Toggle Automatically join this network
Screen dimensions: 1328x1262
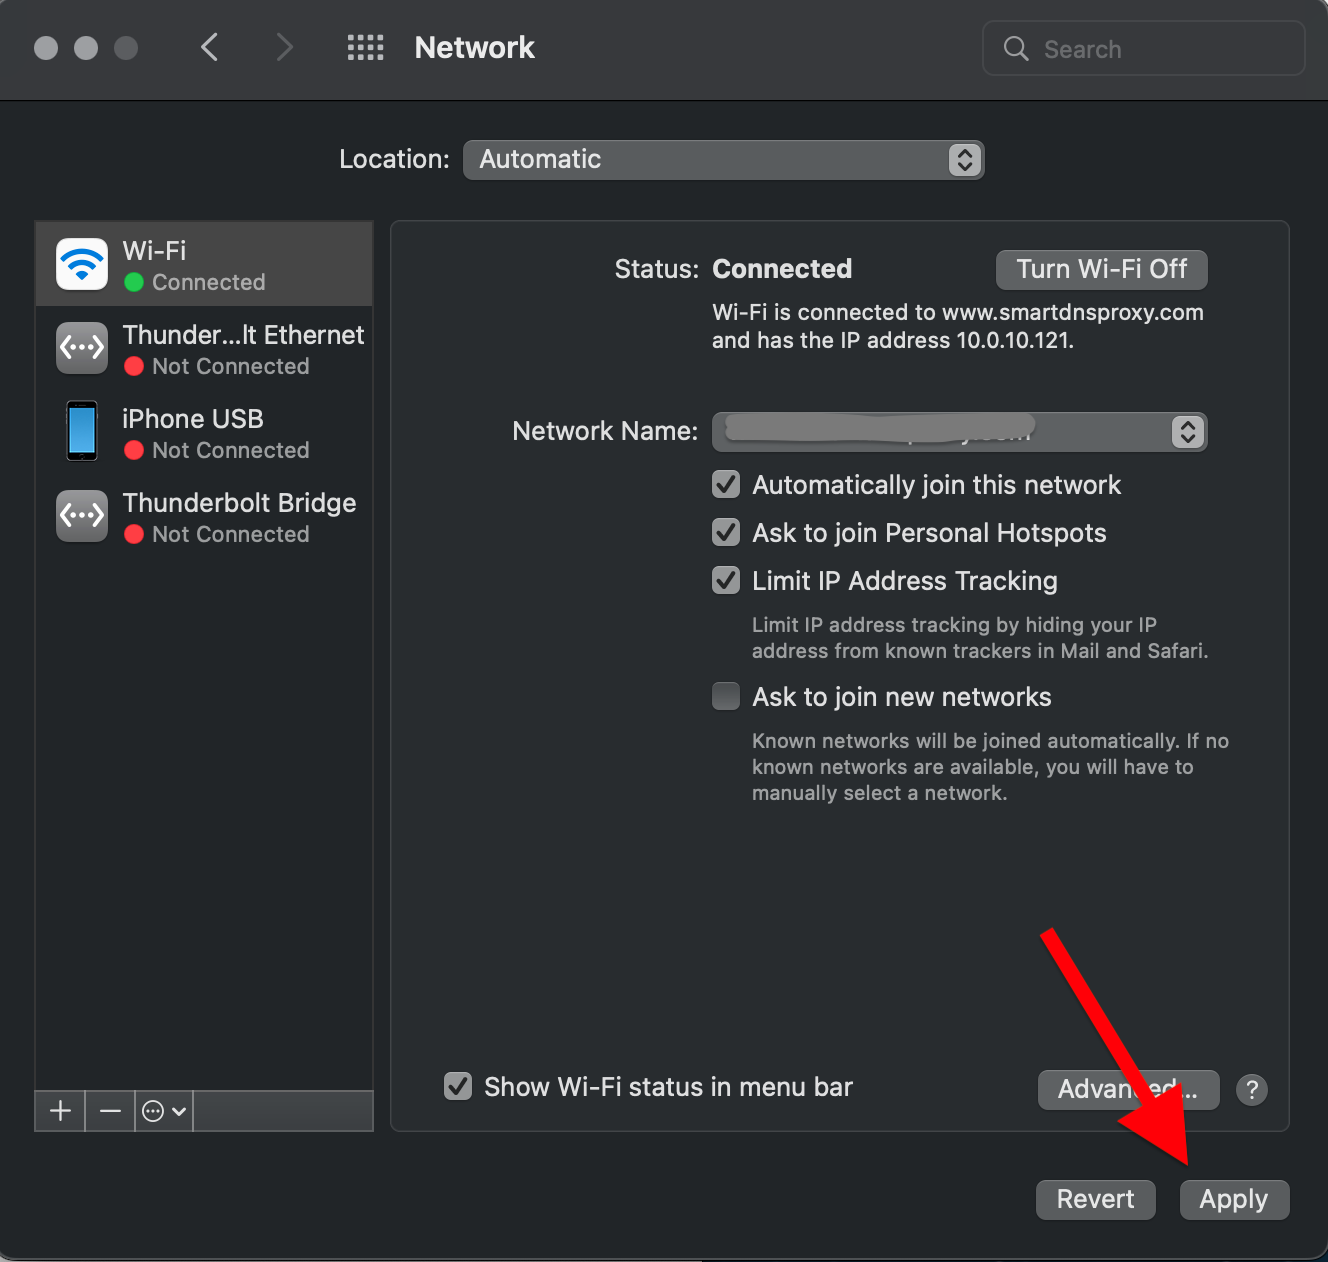726,485
